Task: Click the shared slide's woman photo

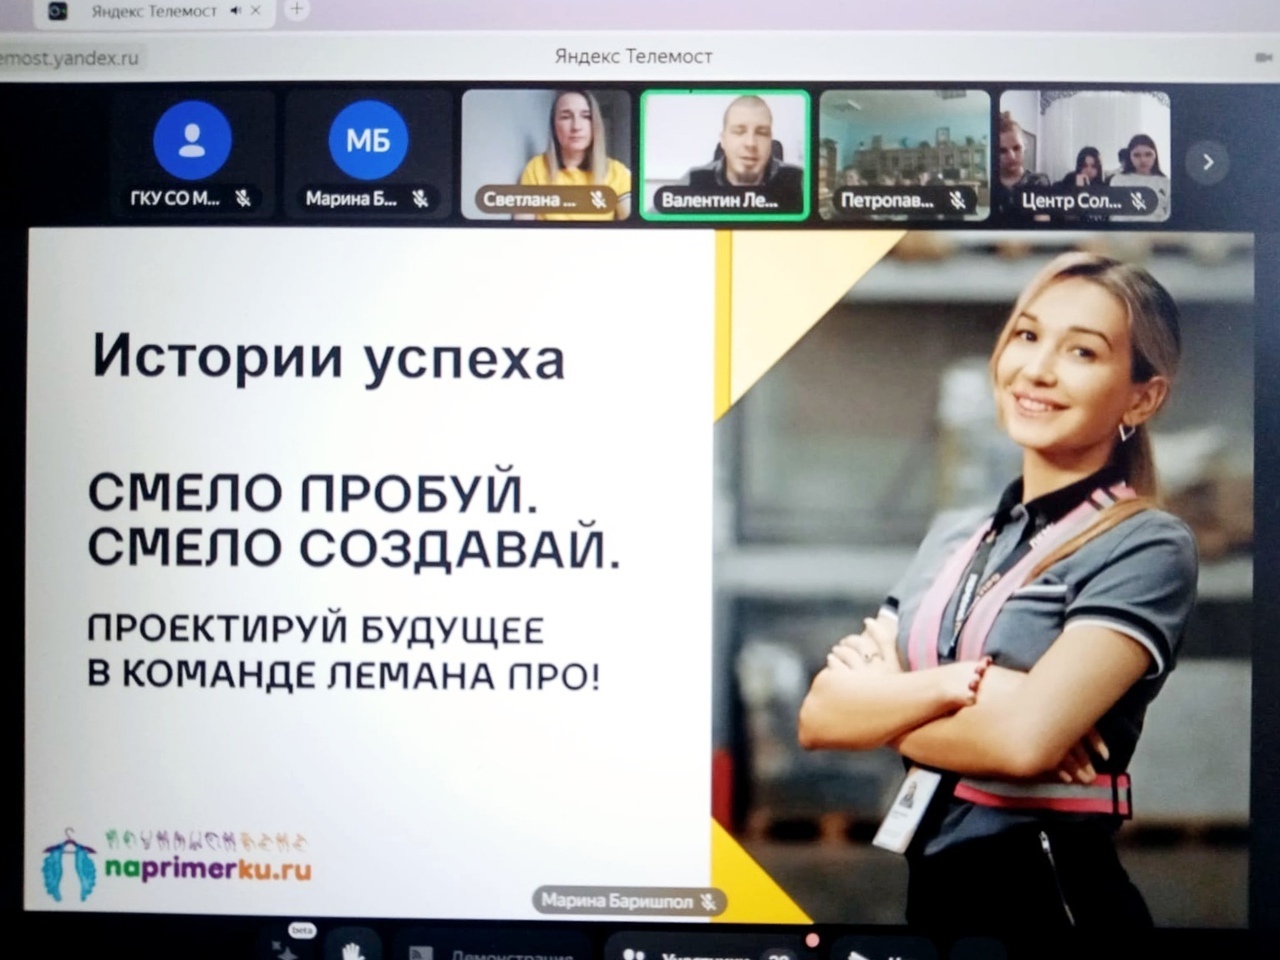Action: (x=983, y=575)
